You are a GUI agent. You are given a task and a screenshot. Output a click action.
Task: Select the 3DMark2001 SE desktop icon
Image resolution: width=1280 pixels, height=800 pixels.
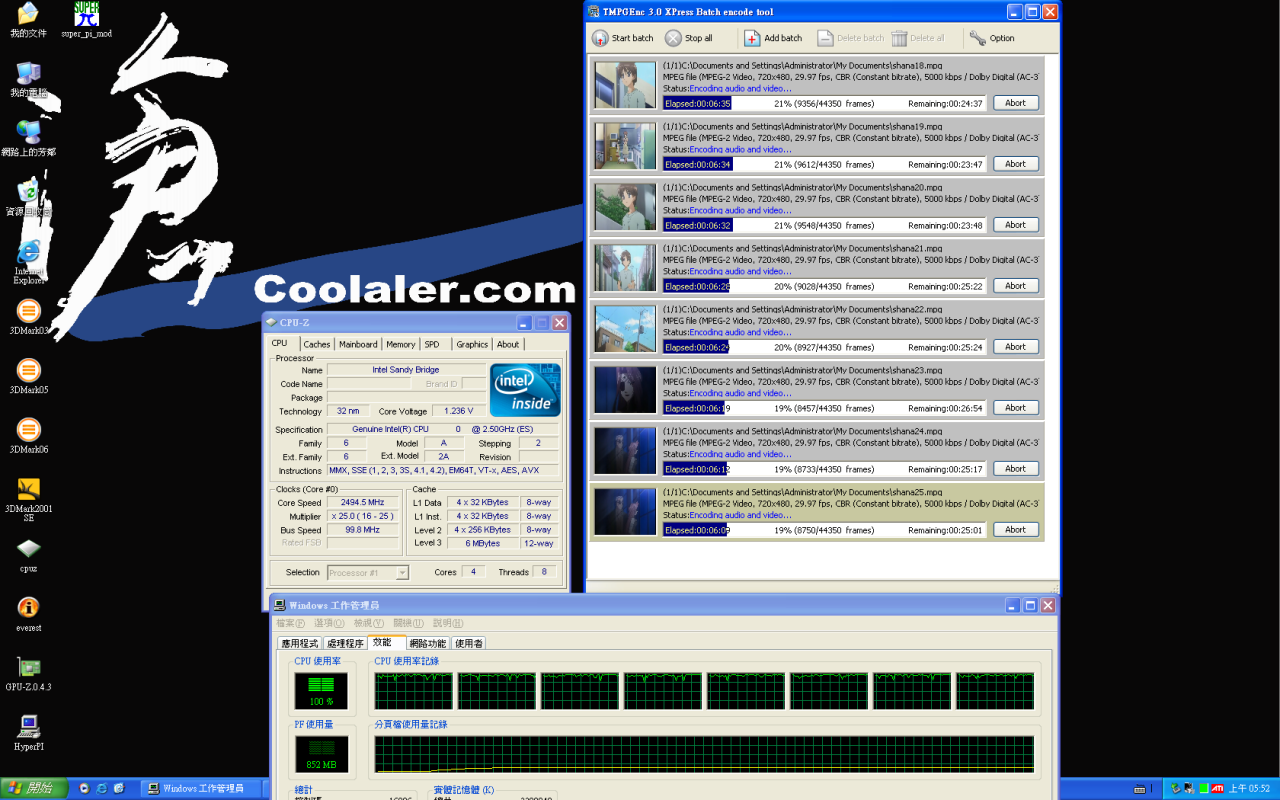click(29, 499)
